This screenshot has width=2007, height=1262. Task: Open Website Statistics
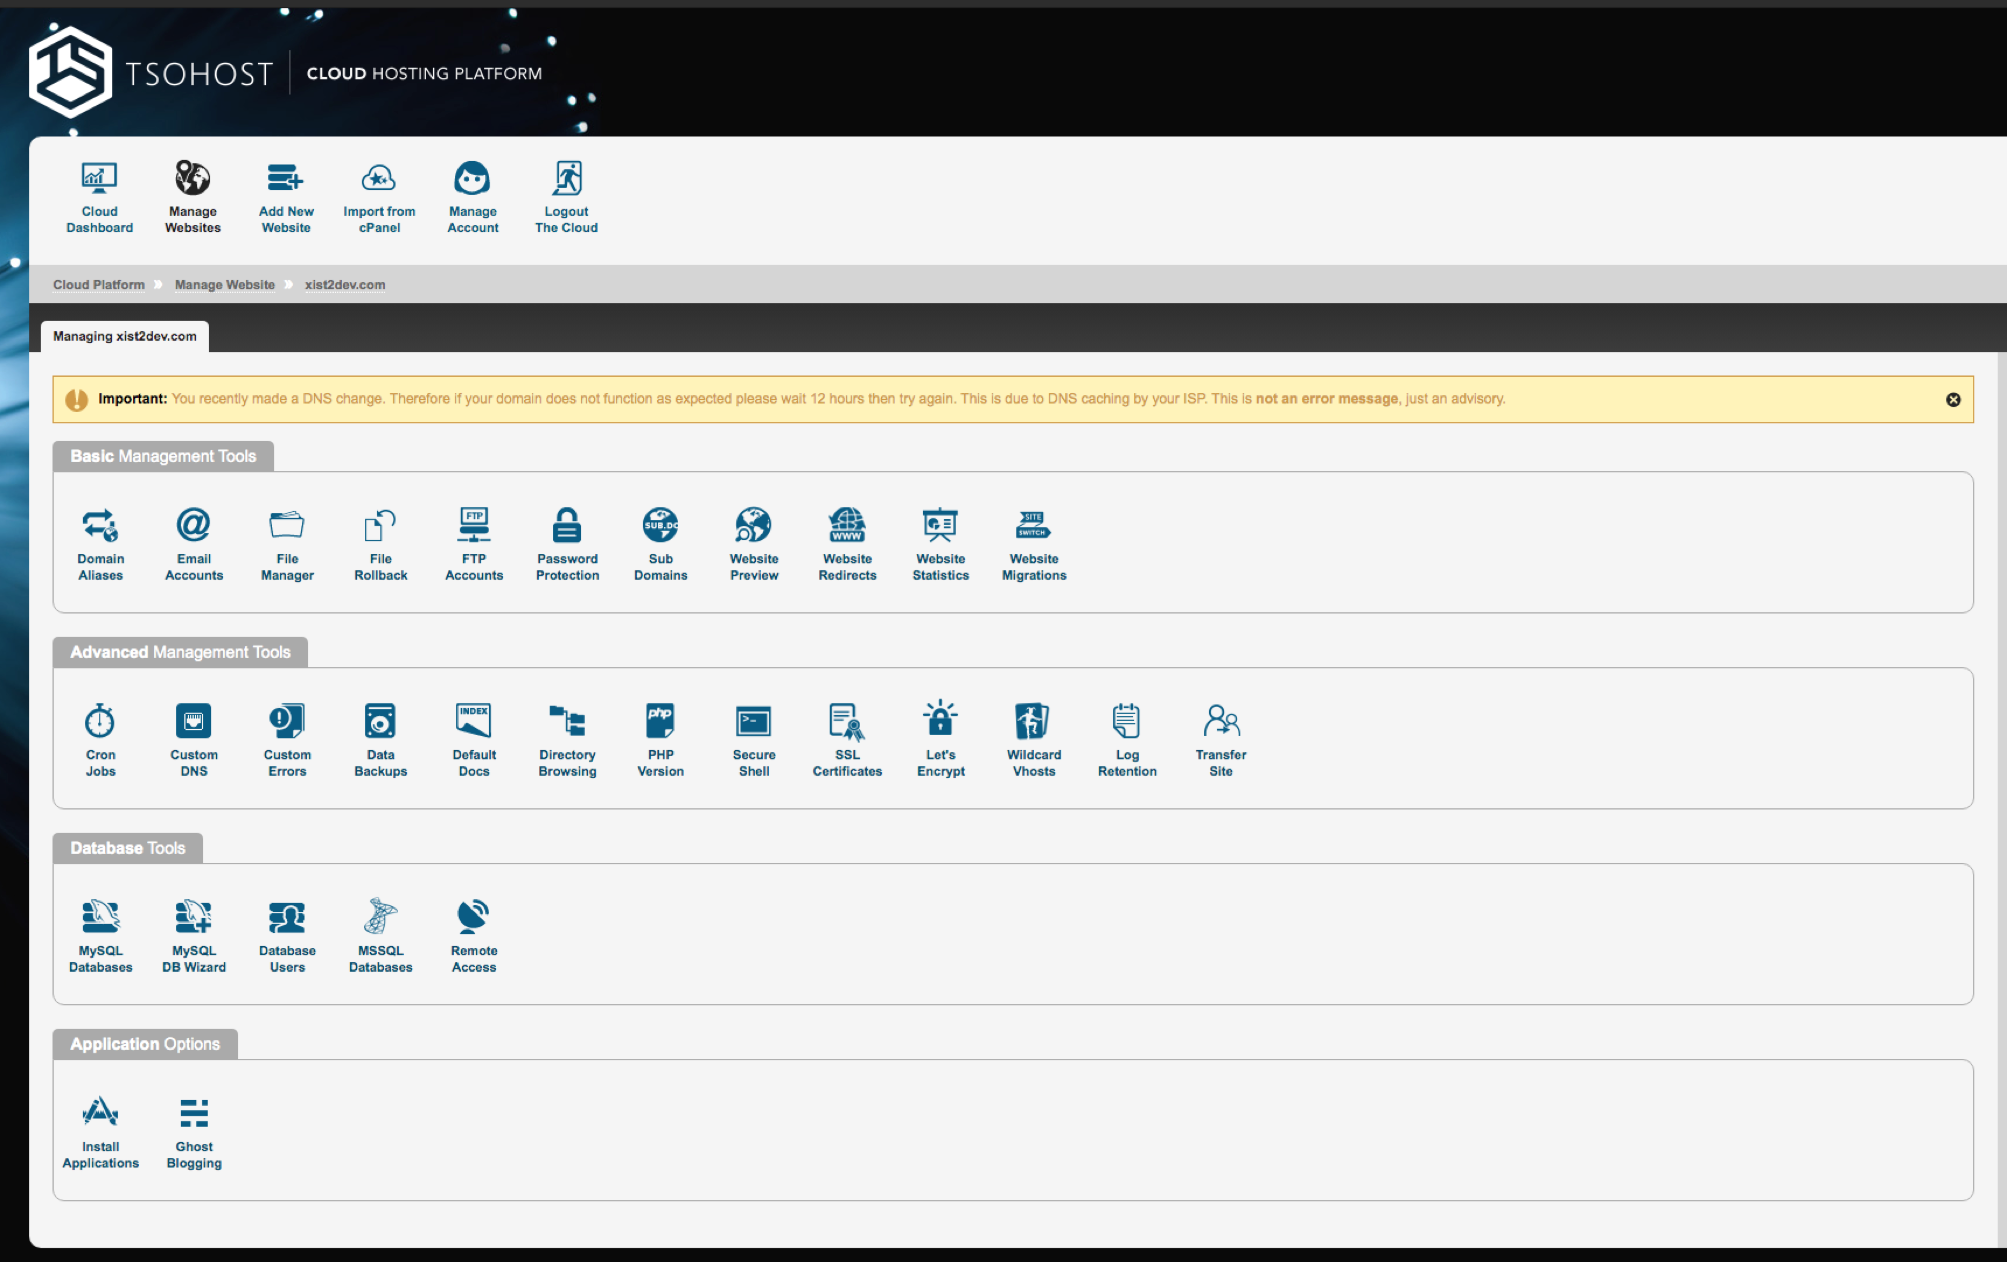point(940,543)
